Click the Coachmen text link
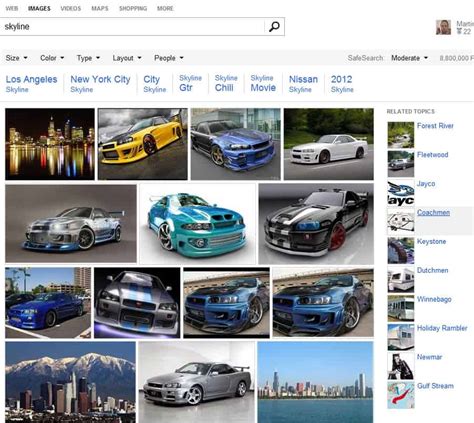 (433, 212)
